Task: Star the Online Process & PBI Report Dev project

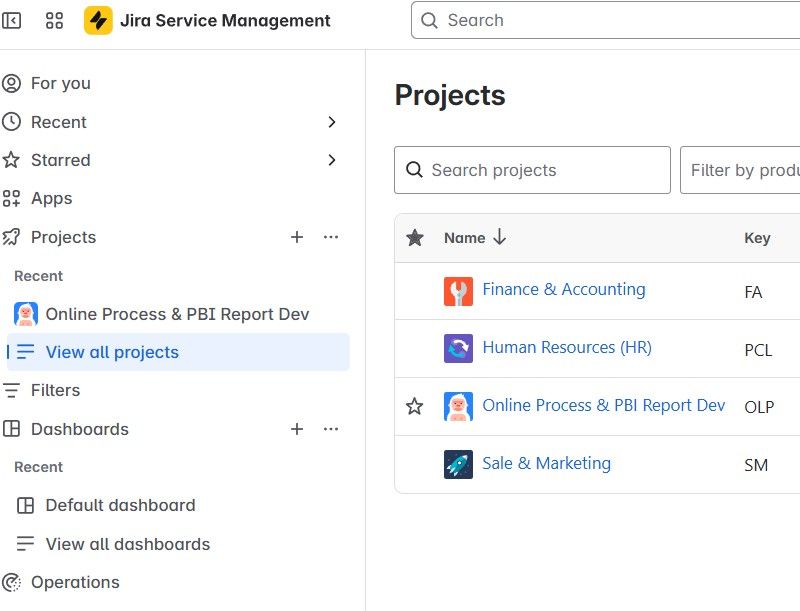Action: coord(414,406)
